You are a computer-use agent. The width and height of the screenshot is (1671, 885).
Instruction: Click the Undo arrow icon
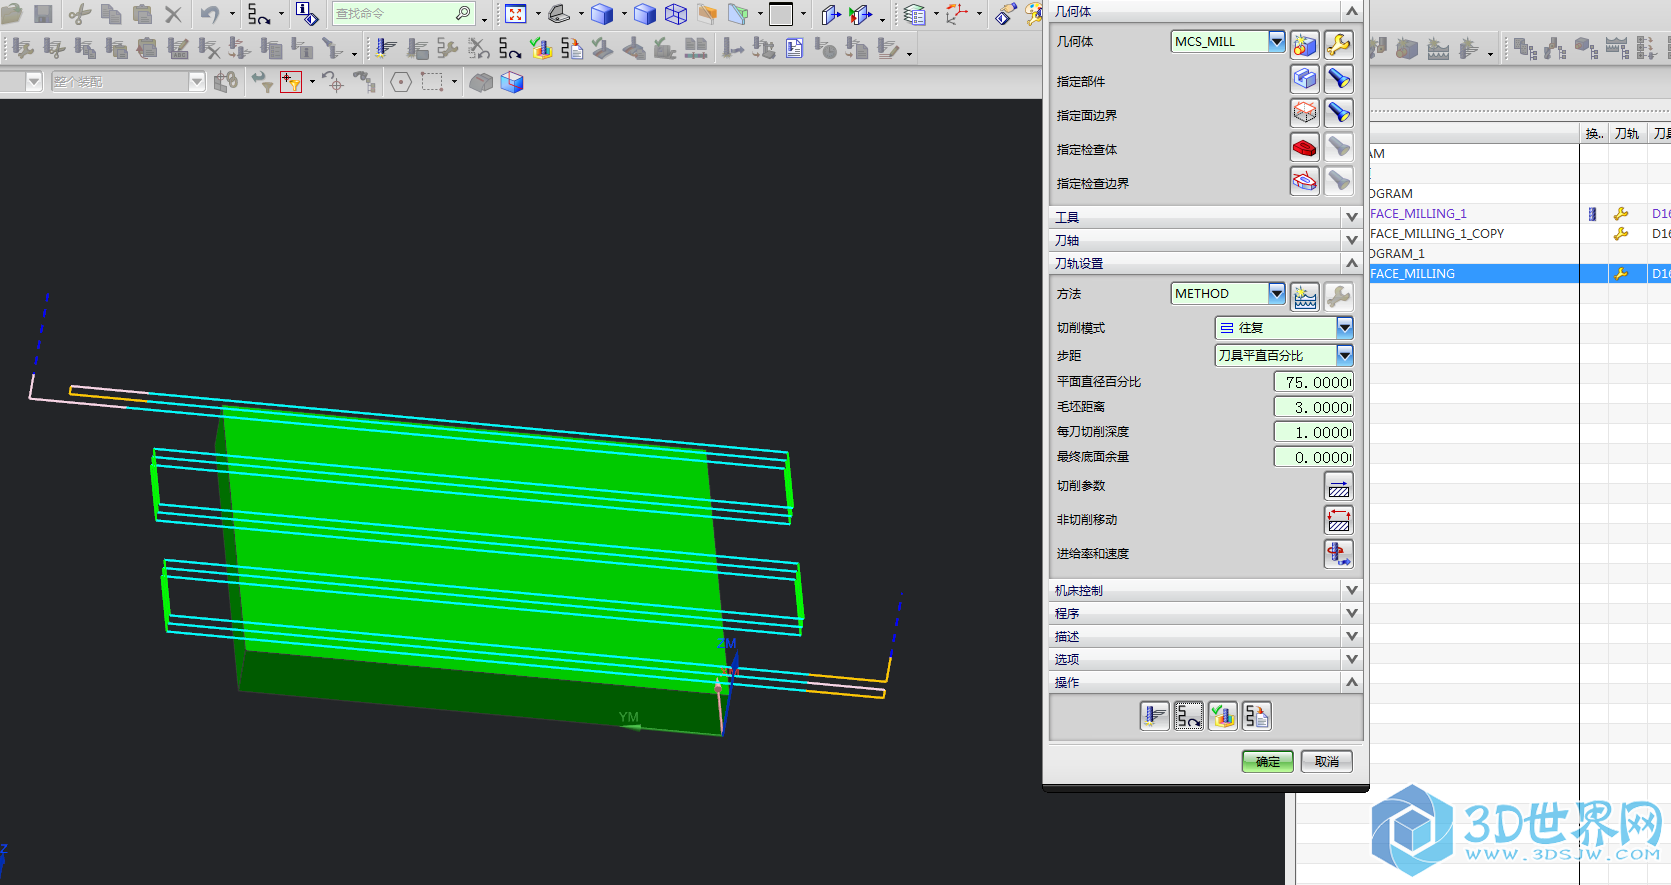(x=210, y=14)
